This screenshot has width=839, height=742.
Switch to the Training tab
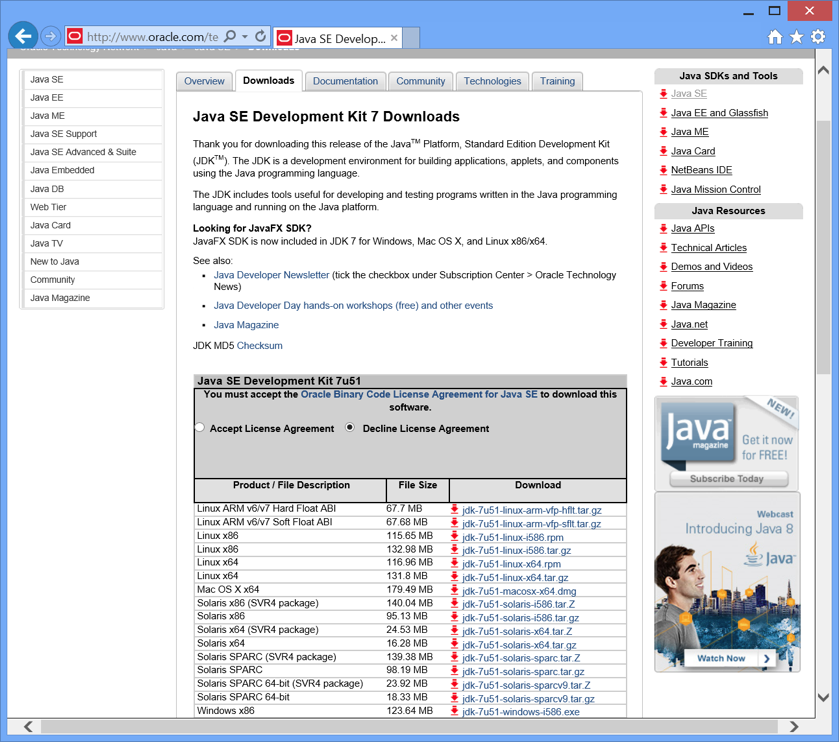click(557, 81)
